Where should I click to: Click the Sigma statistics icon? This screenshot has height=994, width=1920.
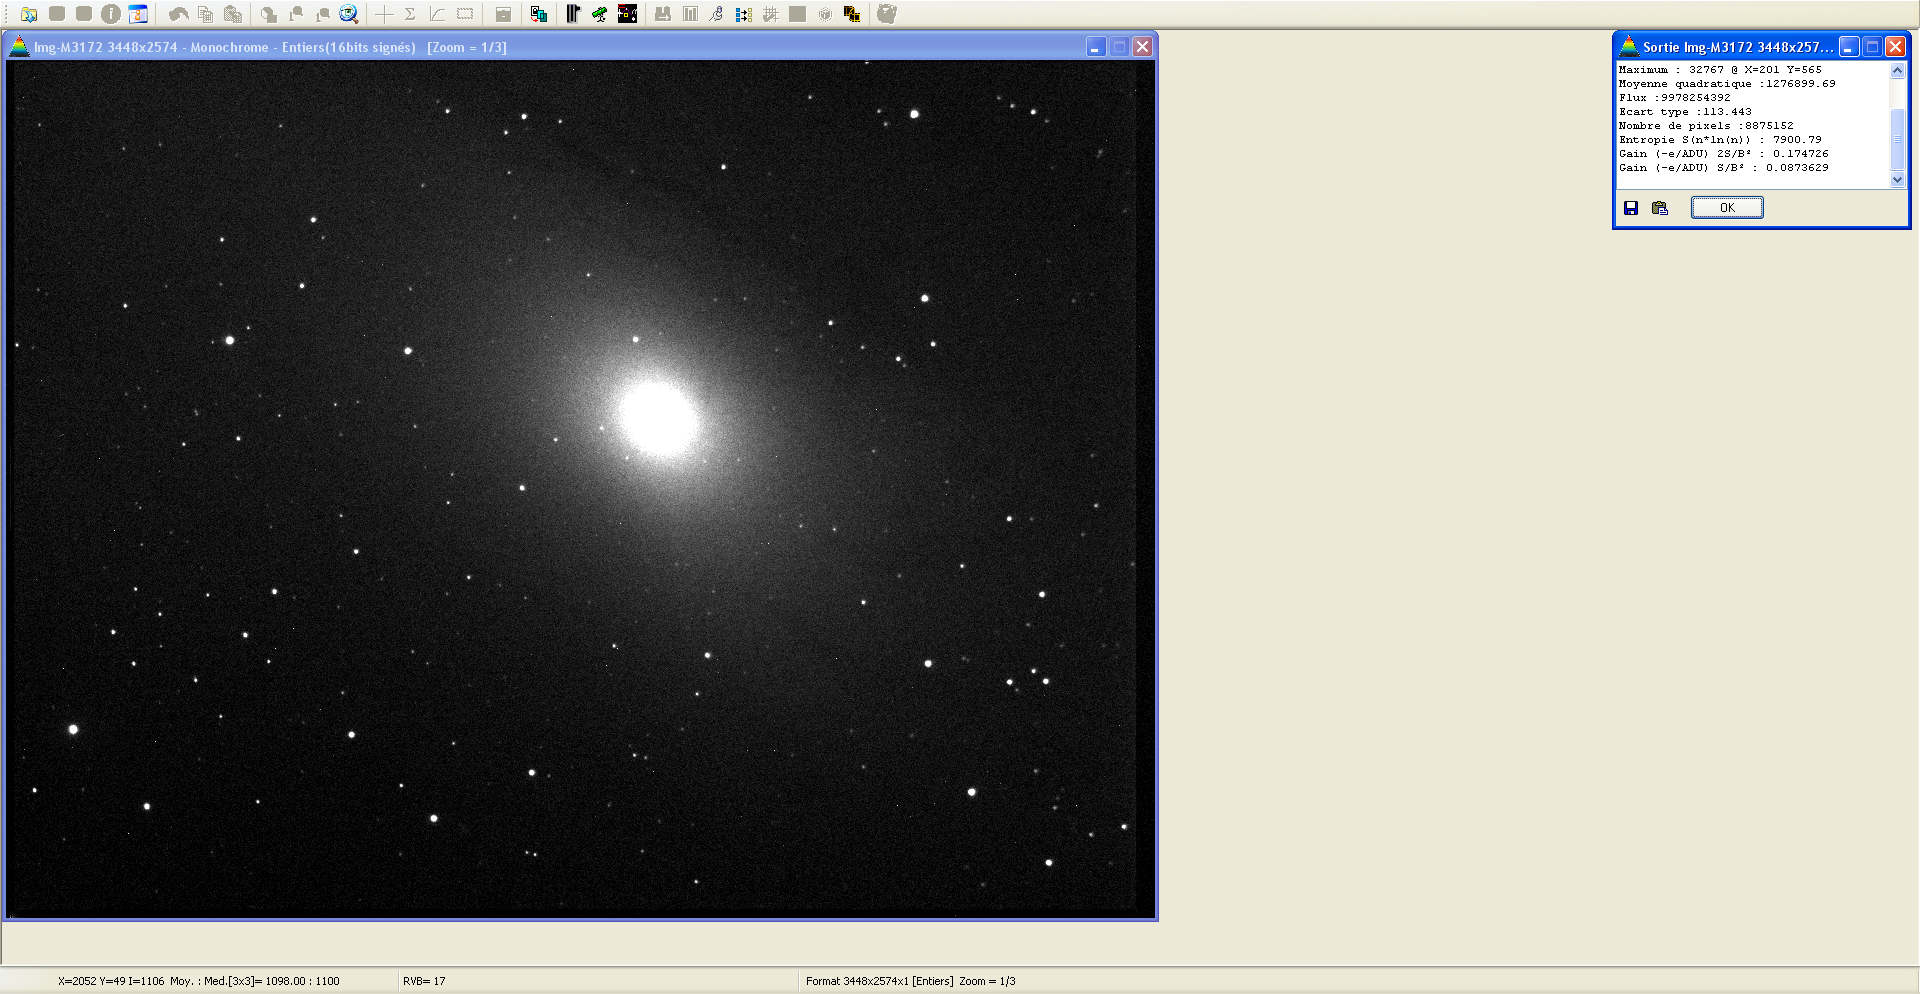[x=410, y=14]
